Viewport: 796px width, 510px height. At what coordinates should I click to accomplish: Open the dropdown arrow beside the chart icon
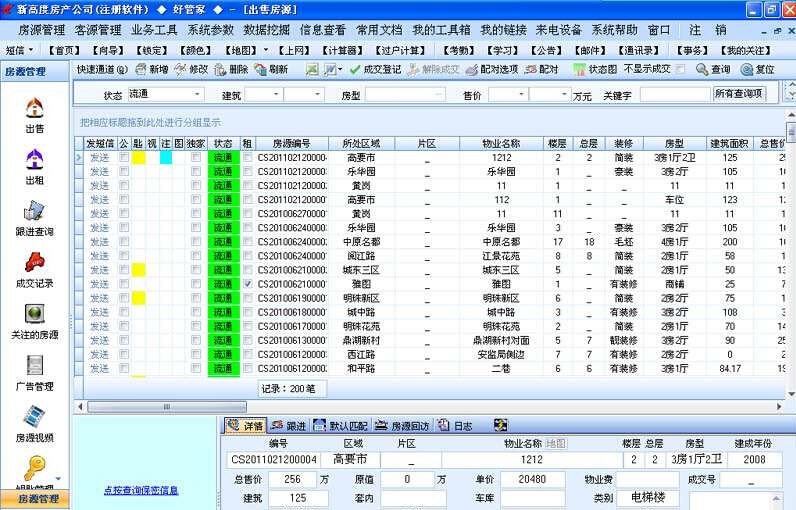[340, 69]
